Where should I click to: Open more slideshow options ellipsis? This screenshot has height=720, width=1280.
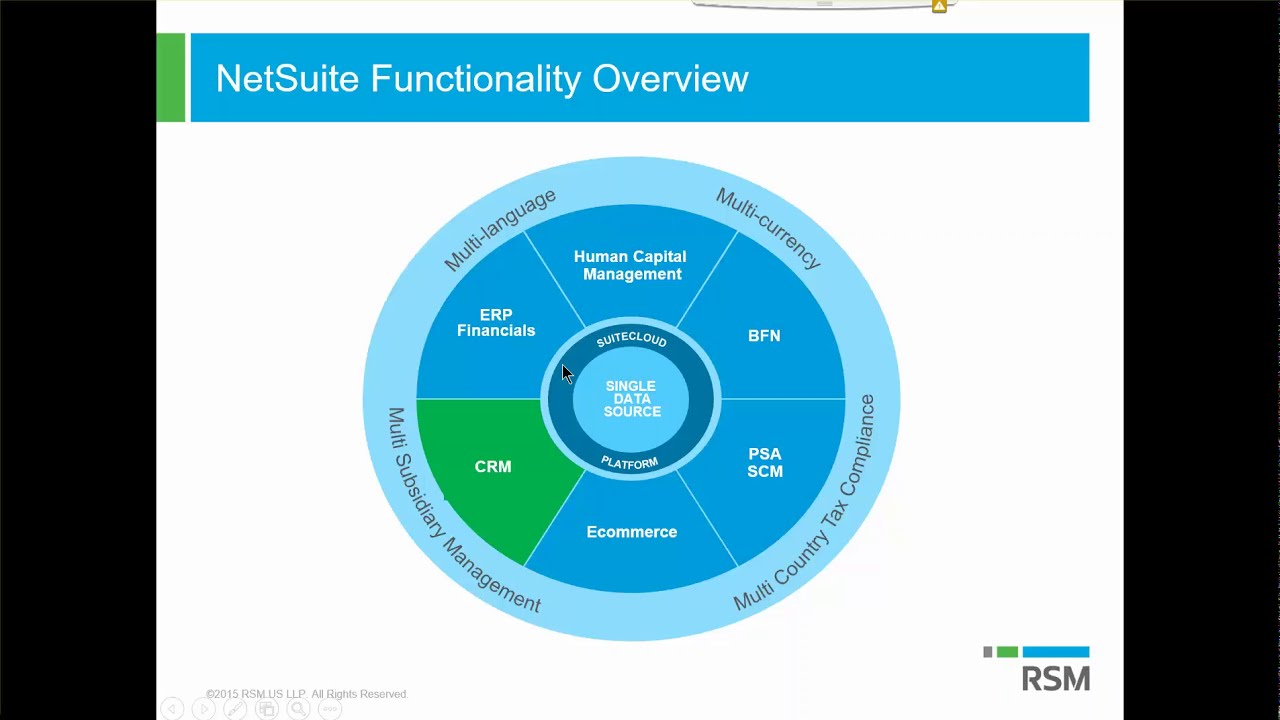[x=329, y=709]
